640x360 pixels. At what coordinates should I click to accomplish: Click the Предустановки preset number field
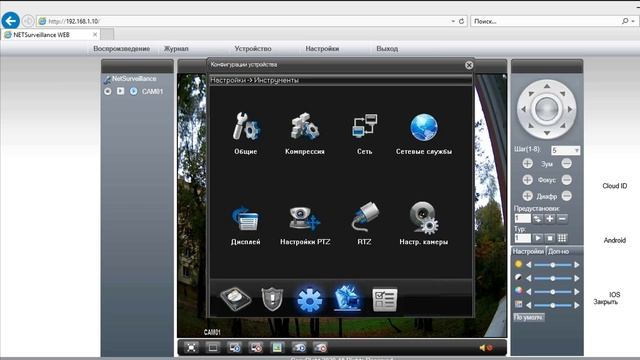522,219
